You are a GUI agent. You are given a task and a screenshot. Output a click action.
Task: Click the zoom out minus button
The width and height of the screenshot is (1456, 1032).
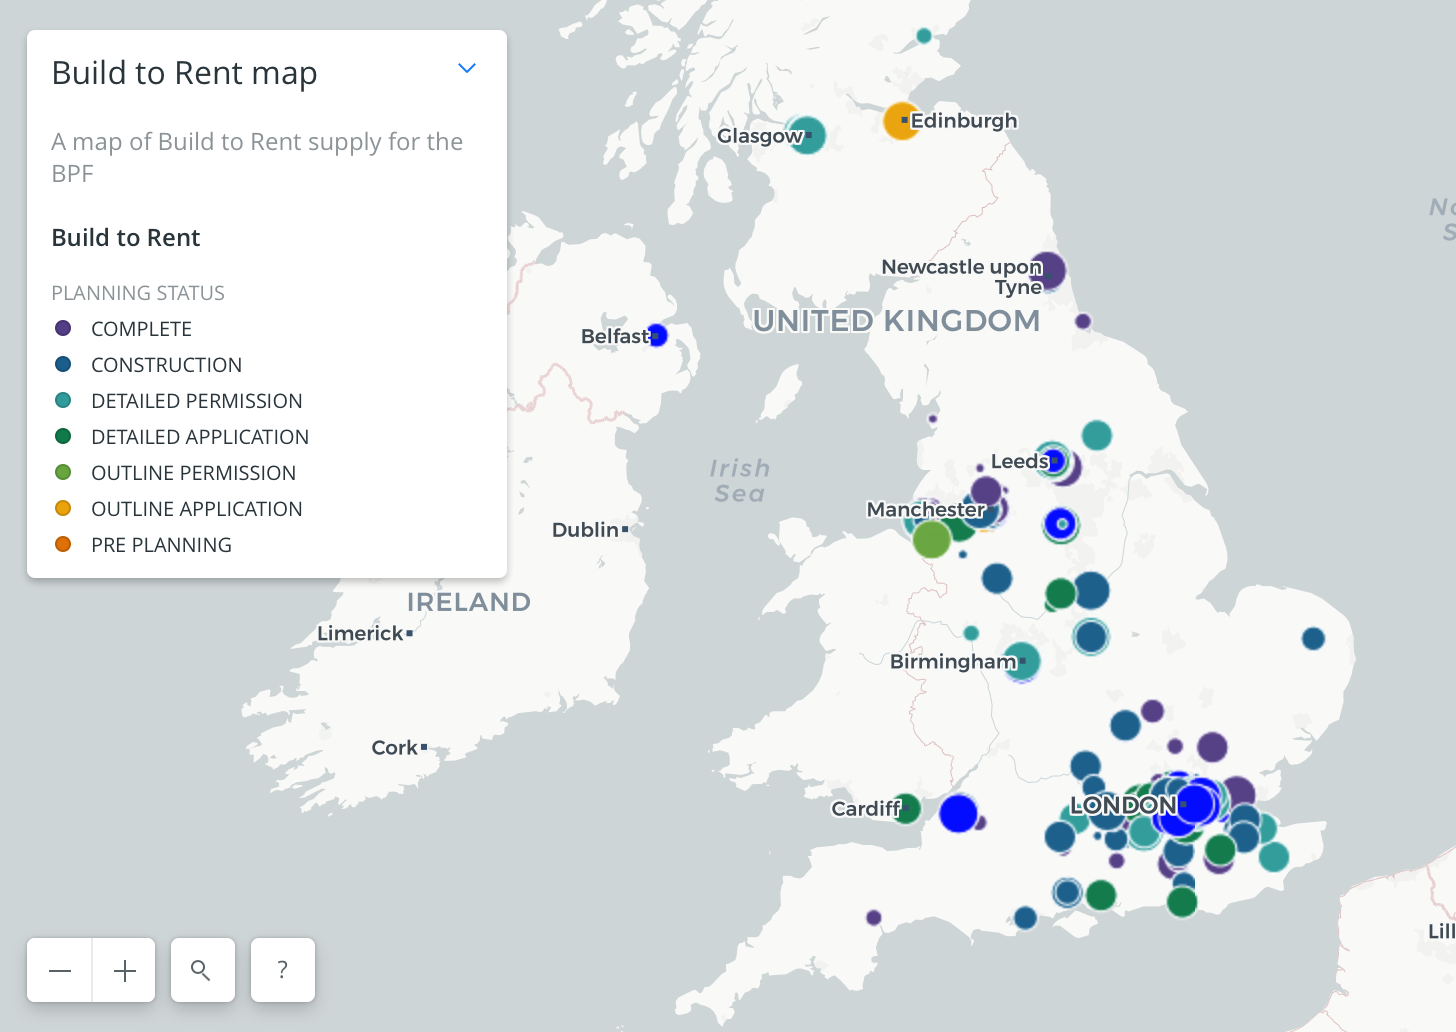(60, 970)
